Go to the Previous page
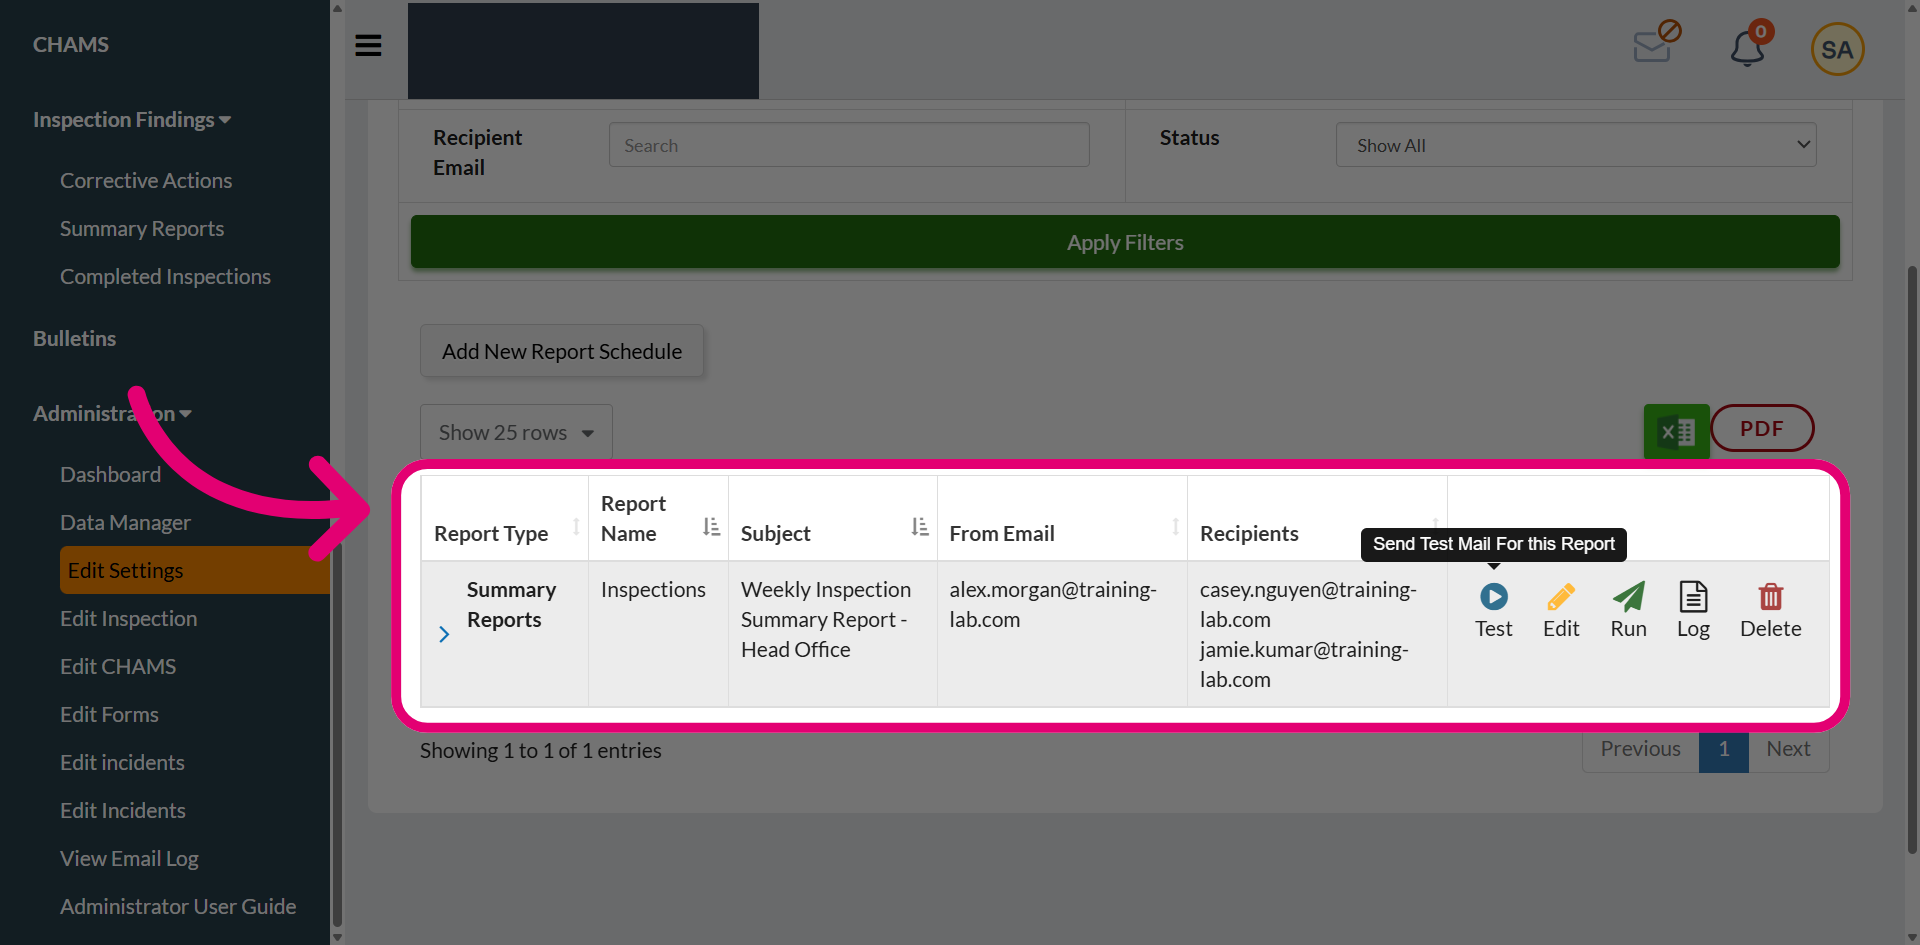The image size is (1920, 945). click(1640, 749)
